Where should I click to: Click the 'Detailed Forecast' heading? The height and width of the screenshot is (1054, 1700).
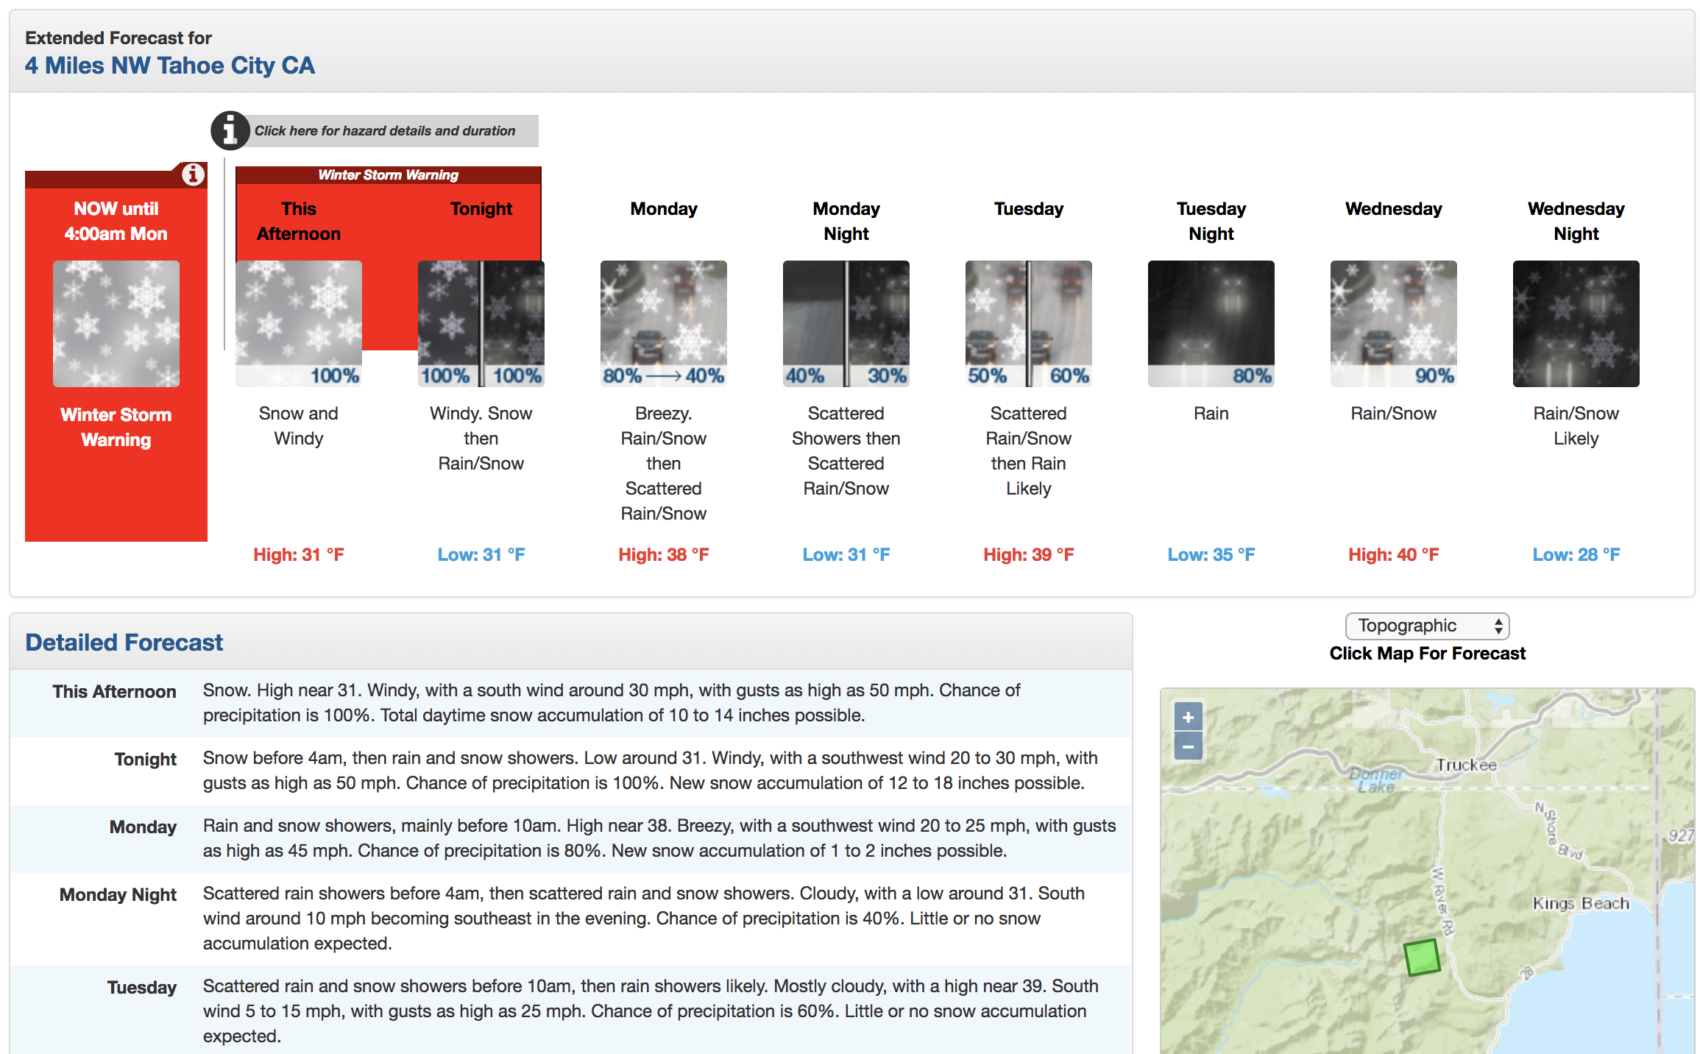point(124,643)
